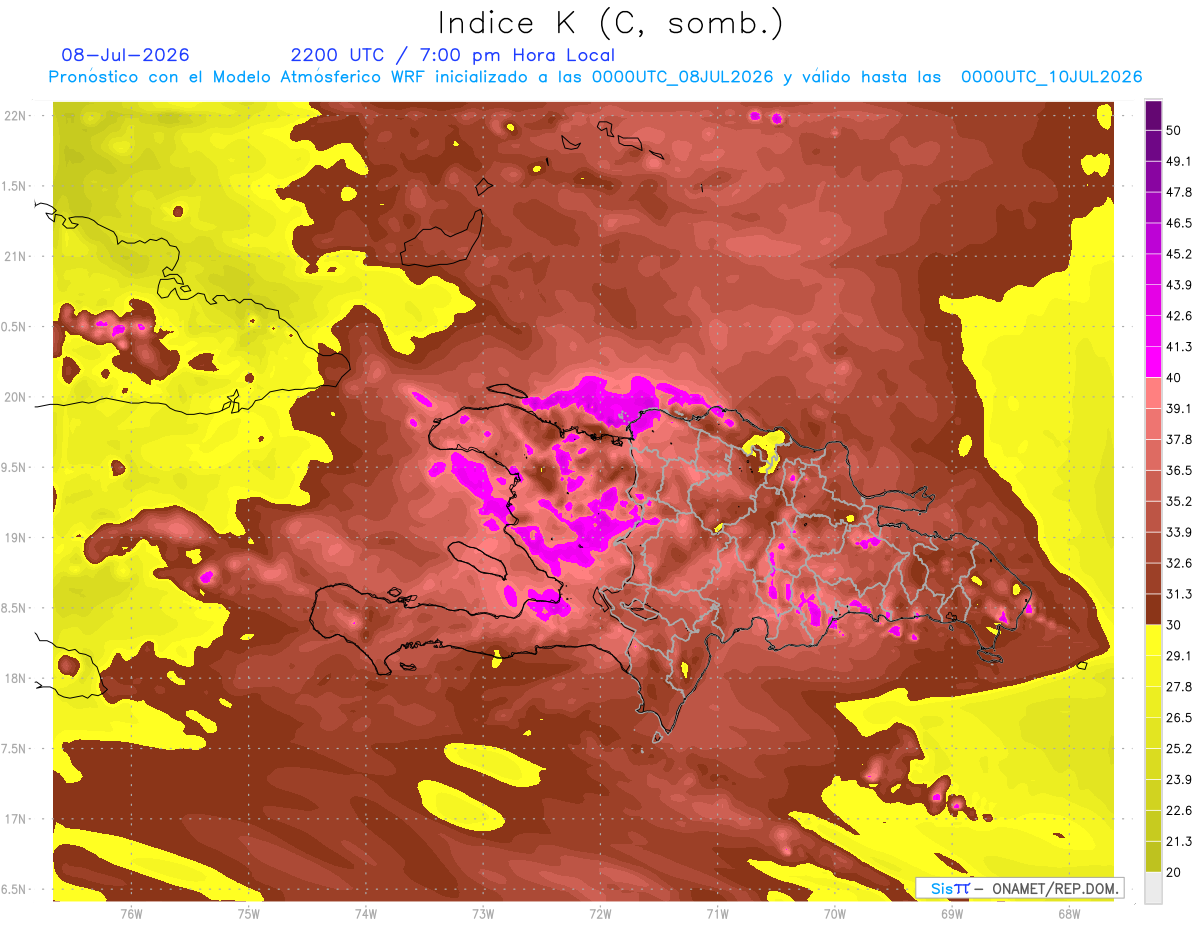Click the '75W' longitude axis label
The width and height of the screenshot is (1200, 927).
tap(248, 913)
